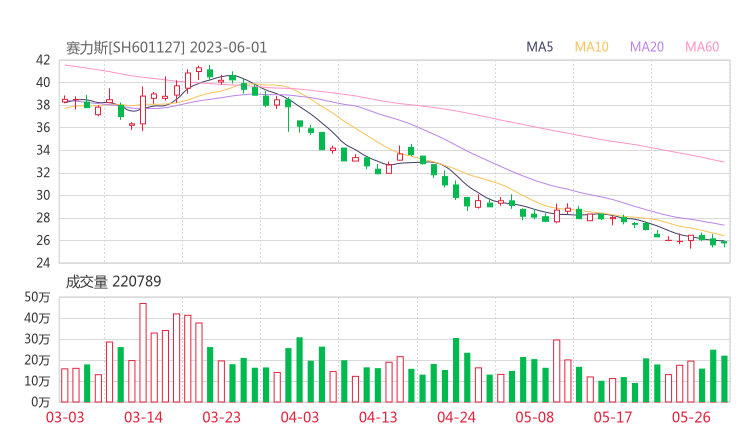Click the 36 price axis label

(43, 127)
